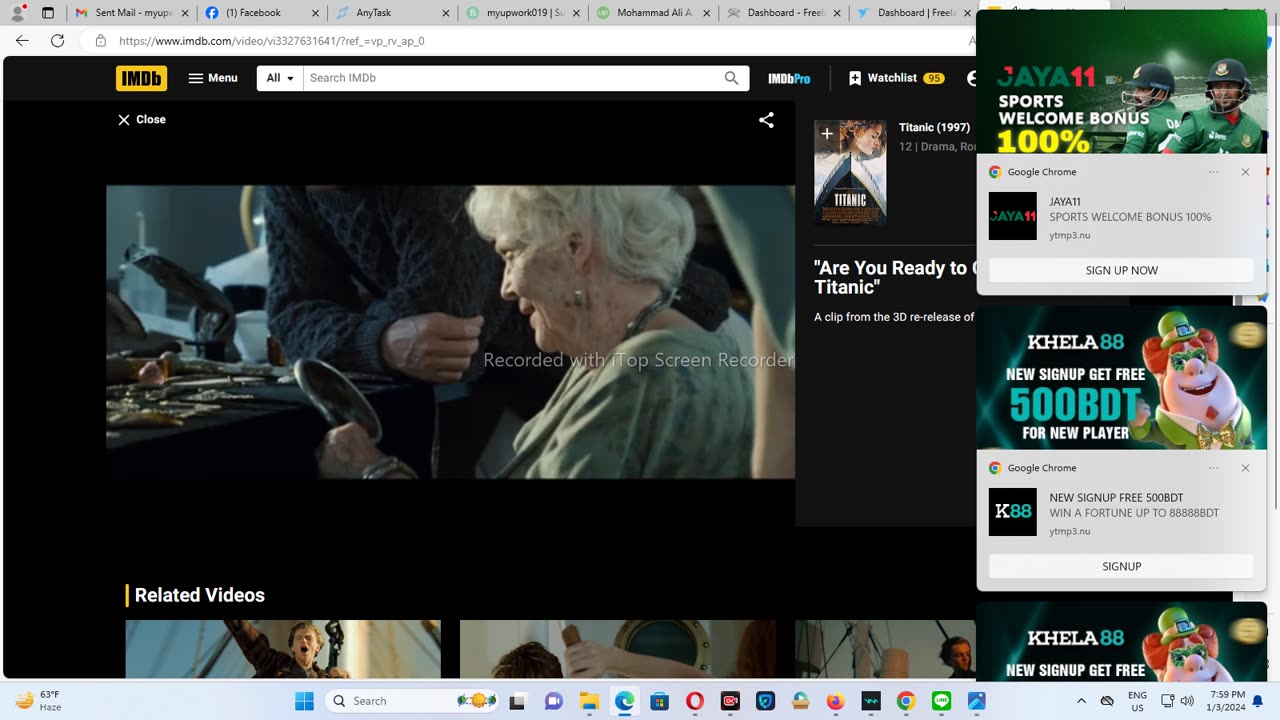The width and height of the screenshot is (1280, 720).
Task: Click the JAYA11 sports bonus banner
Action: (1121, 82)
